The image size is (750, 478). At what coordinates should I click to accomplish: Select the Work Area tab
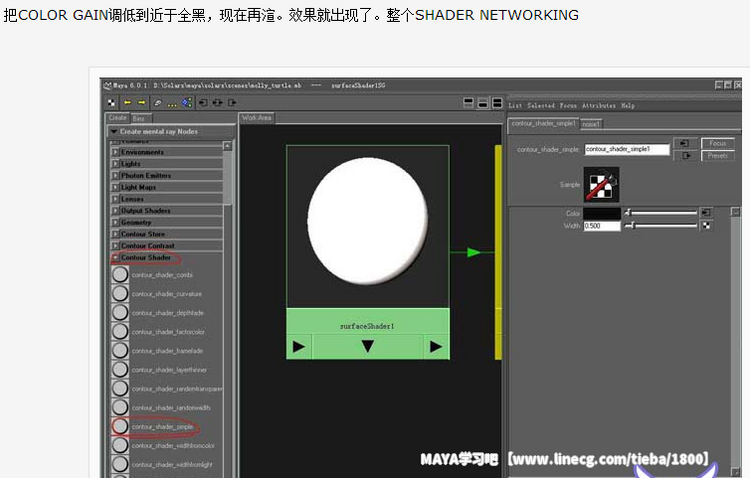(x=256, y=118)
